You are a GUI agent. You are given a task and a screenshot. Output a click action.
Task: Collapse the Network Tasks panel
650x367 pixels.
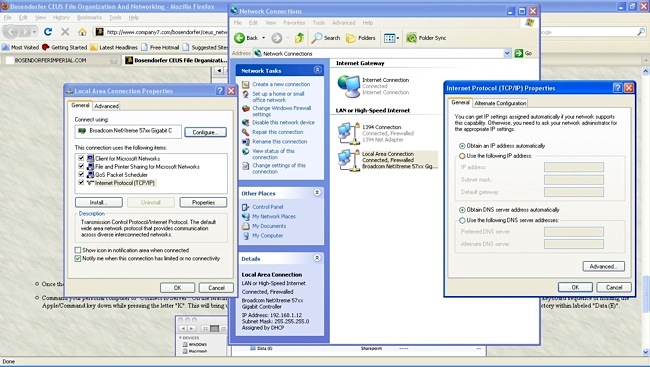318,70
